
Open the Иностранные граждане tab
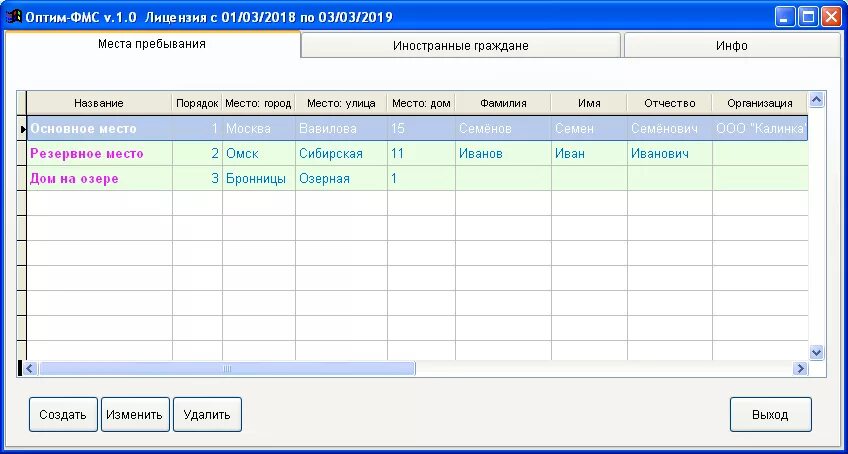[460, 45]
